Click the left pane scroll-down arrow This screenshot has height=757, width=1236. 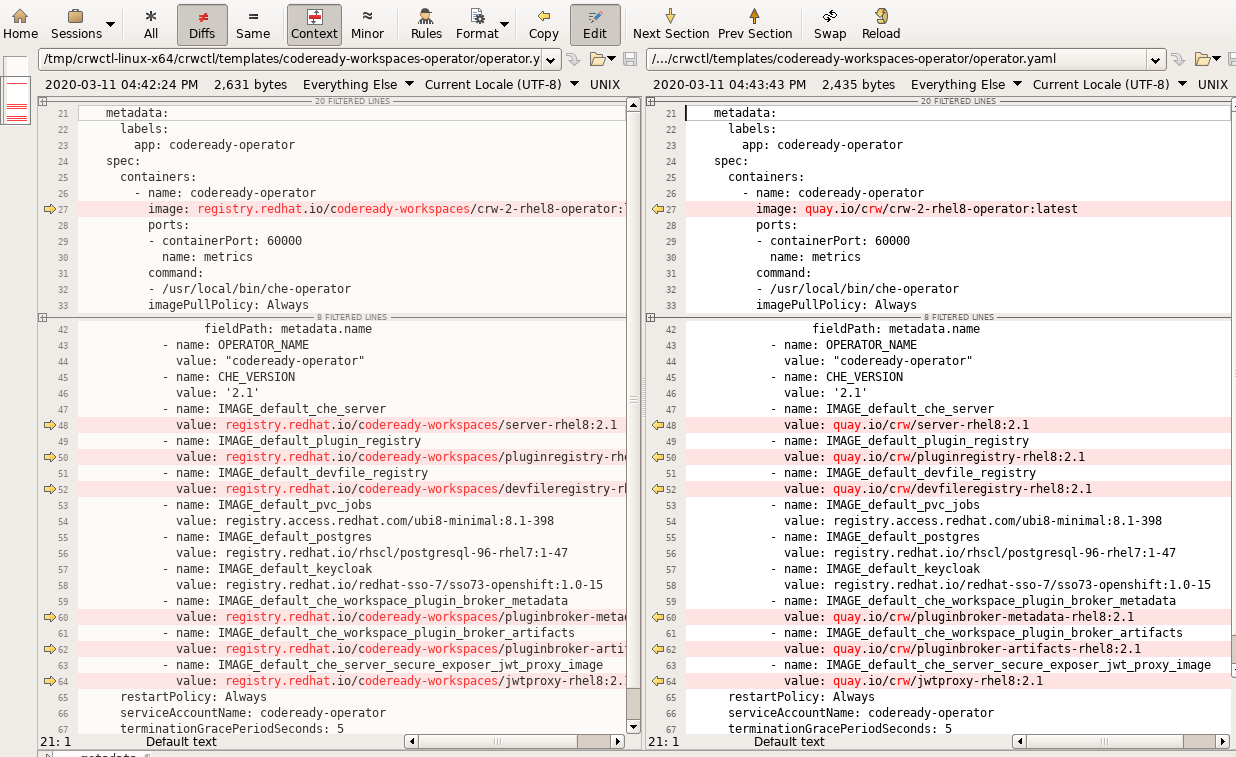coord(633,726)
